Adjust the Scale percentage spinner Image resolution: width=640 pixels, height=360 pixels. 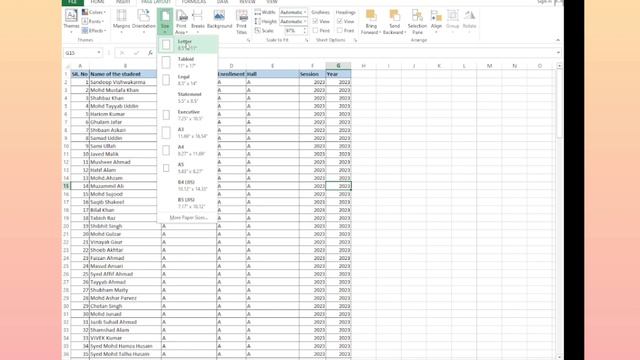304,31
